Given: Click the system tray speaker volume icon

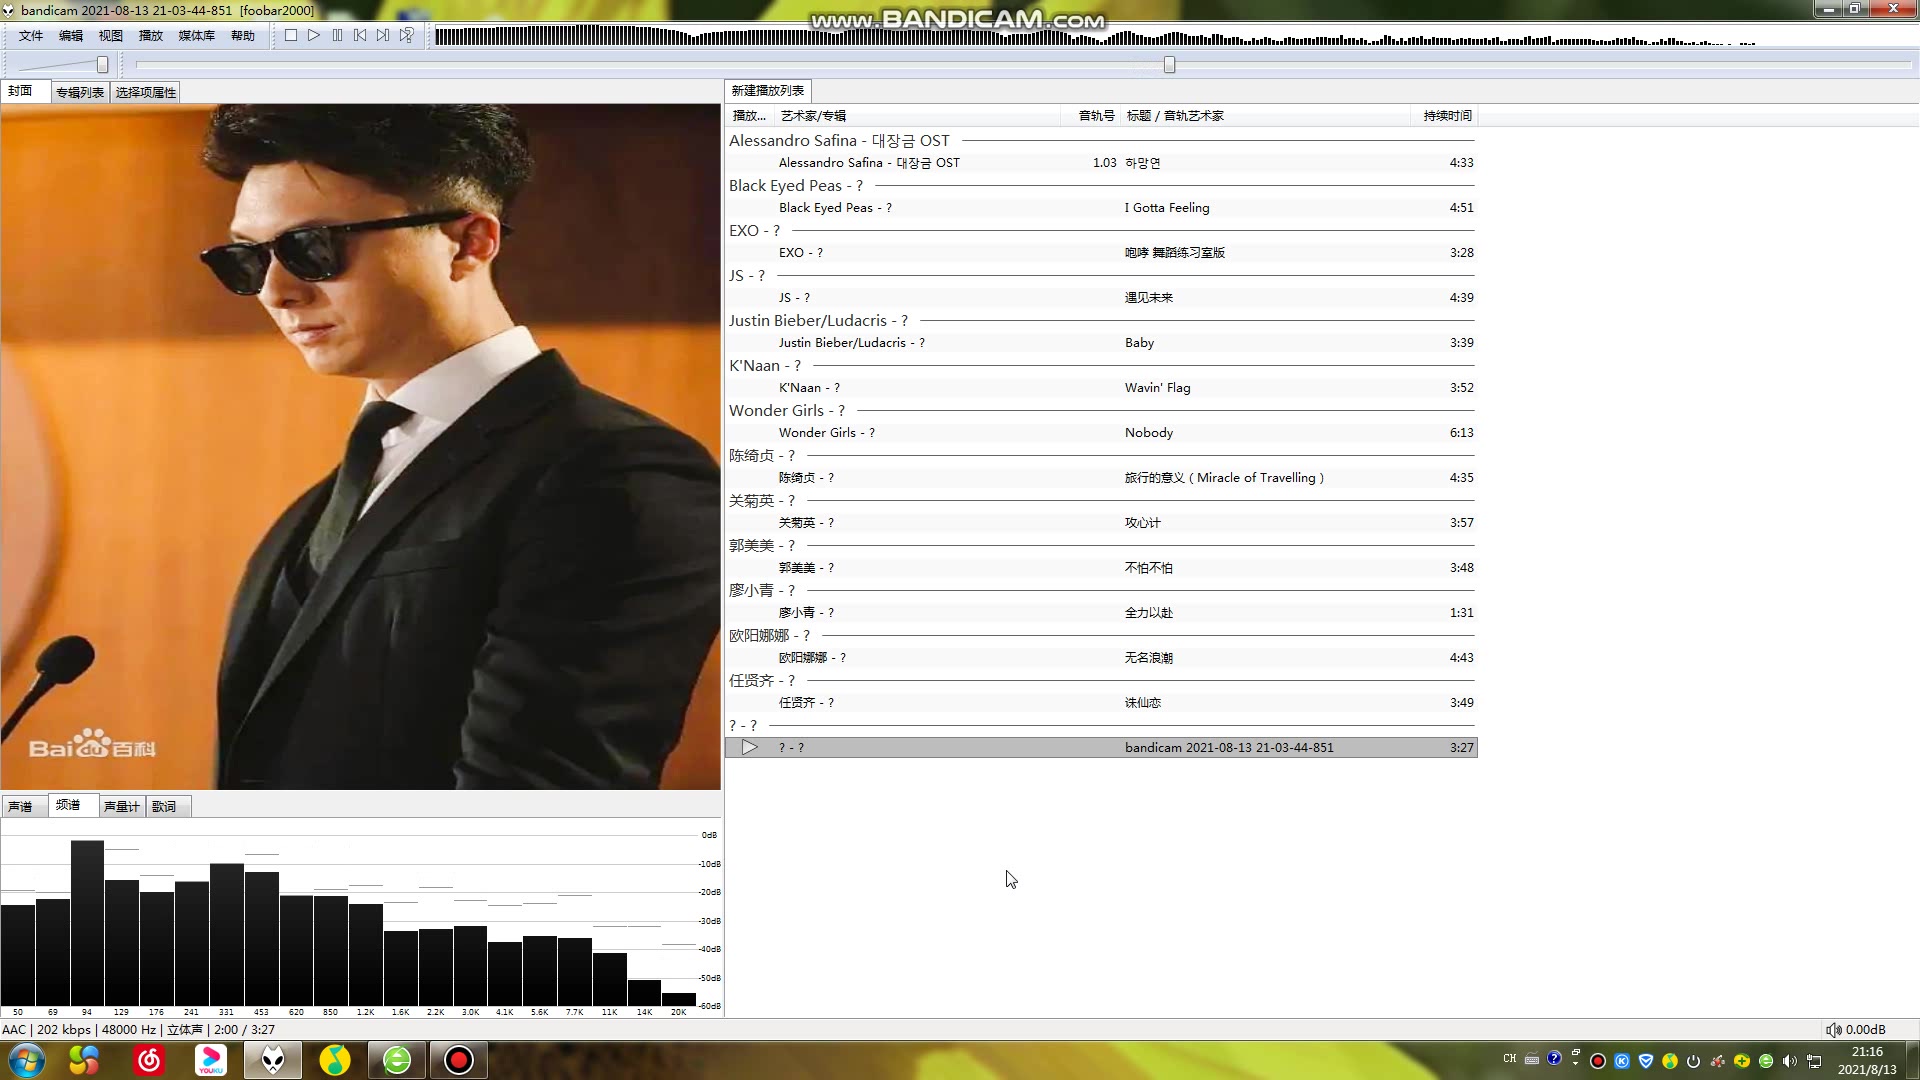Looking at the screenshot, I should (x=1790, y=1061).
